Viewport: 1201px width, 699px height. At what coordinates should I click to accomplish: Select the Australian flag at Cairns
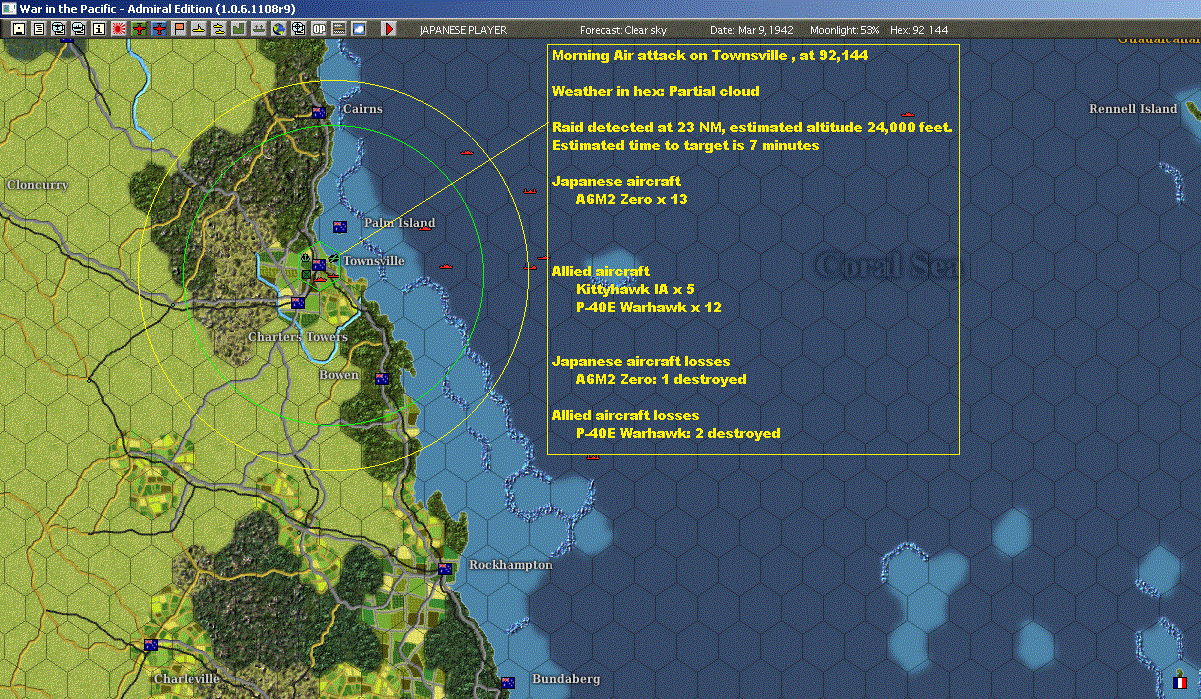[320, 112]
